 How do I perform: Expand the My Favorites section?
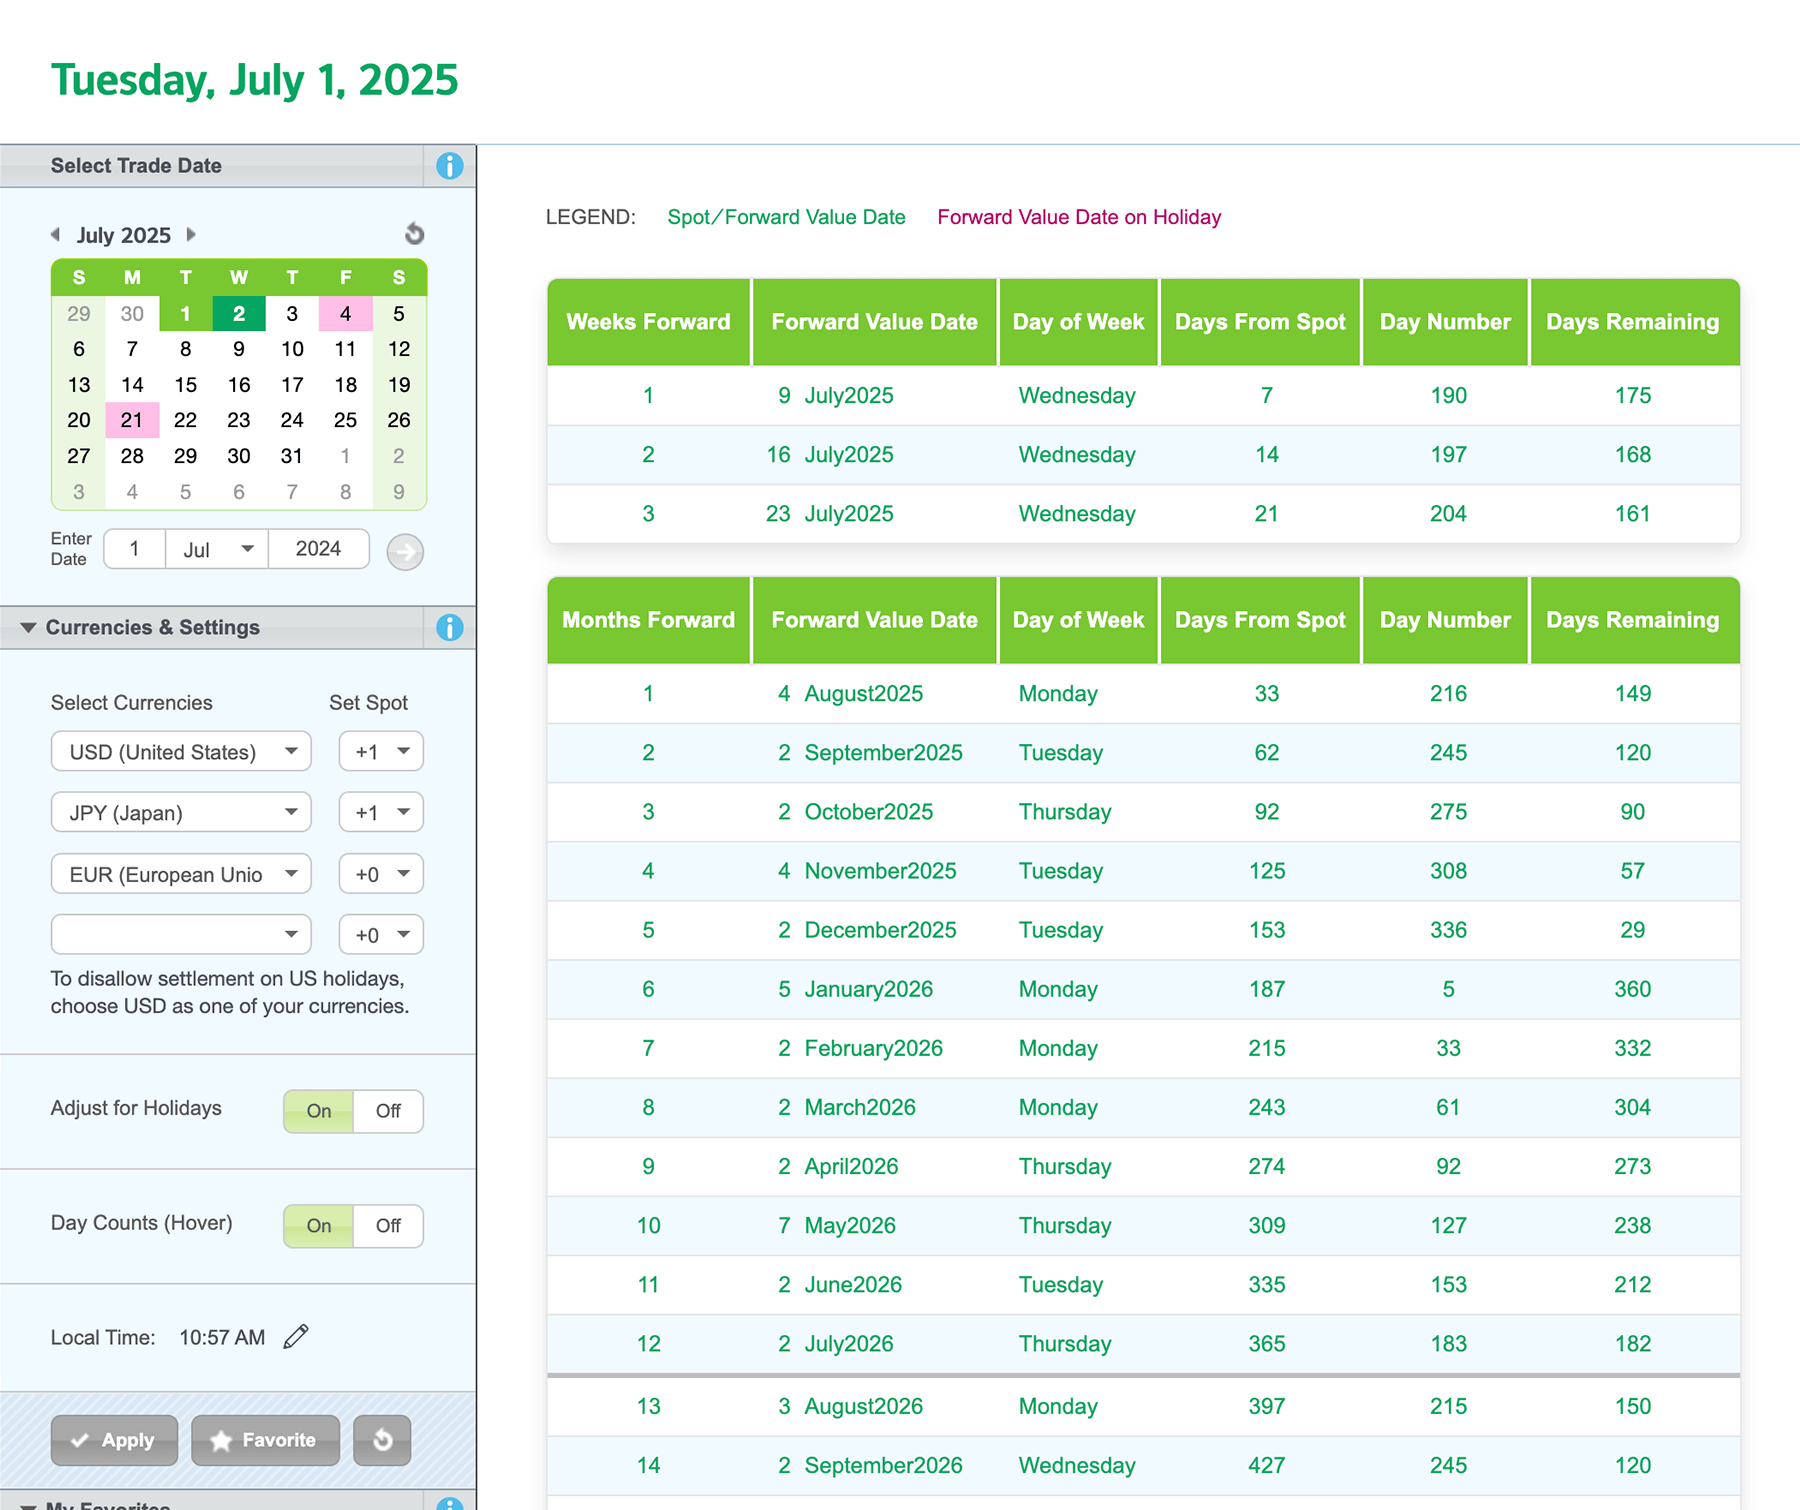click(28, 1506)
